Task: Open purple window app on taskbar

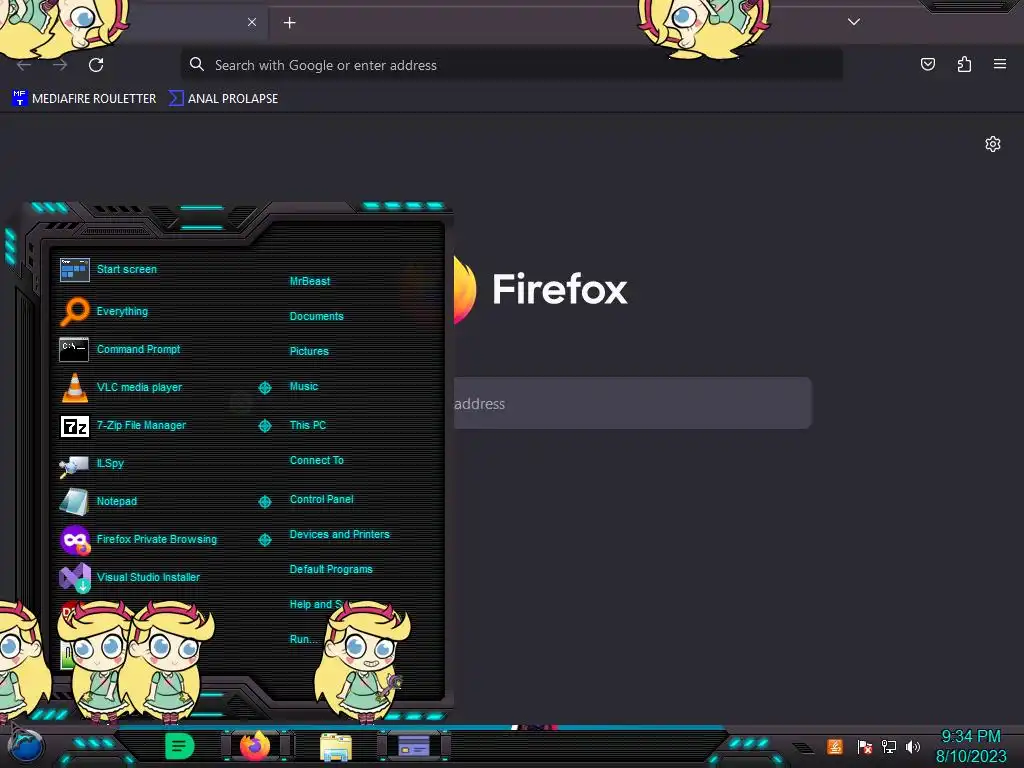Action: coord(414,746)
